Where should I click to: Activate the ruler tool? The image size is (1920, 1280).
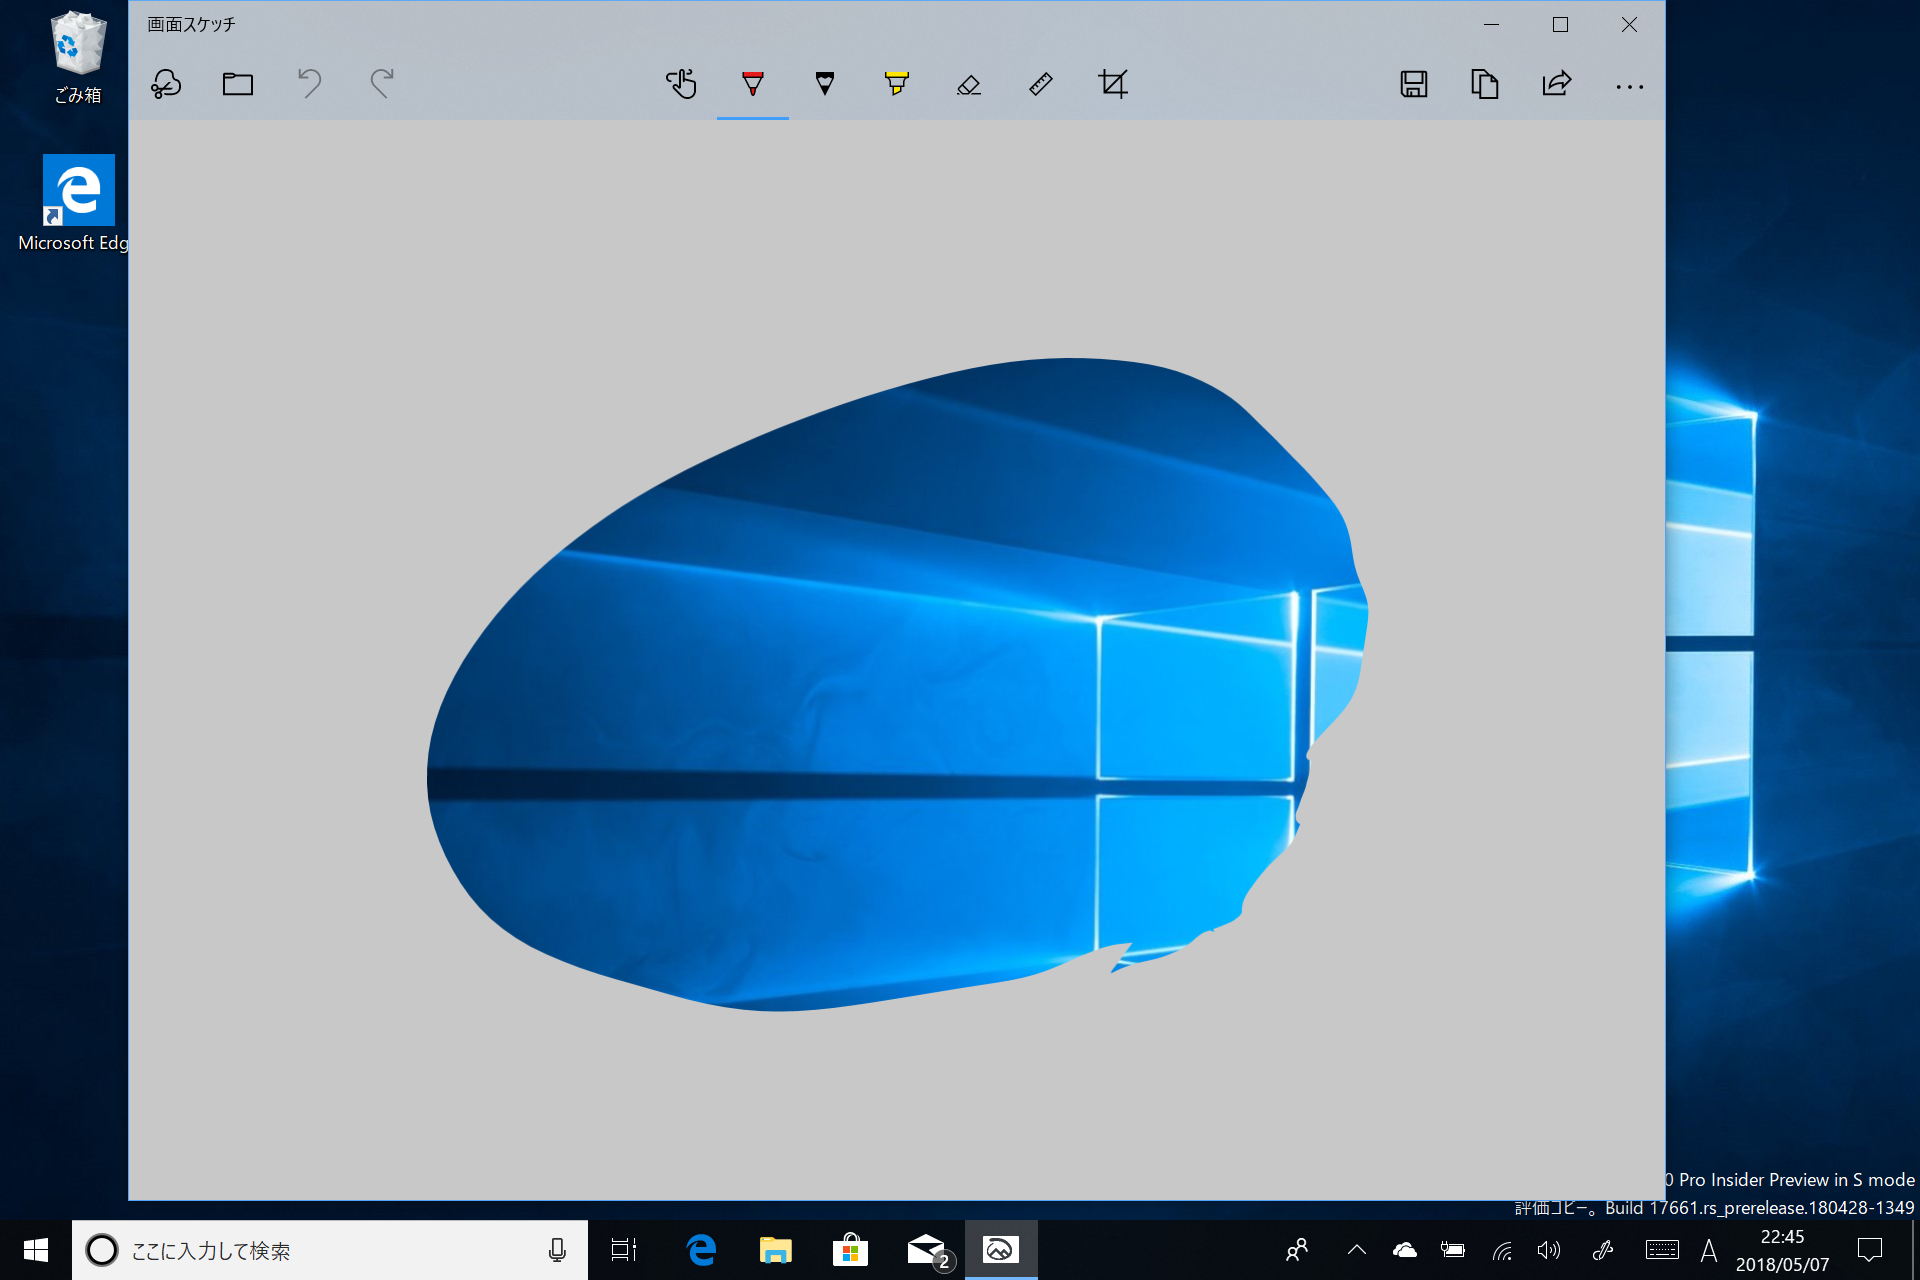point(1041,84)
